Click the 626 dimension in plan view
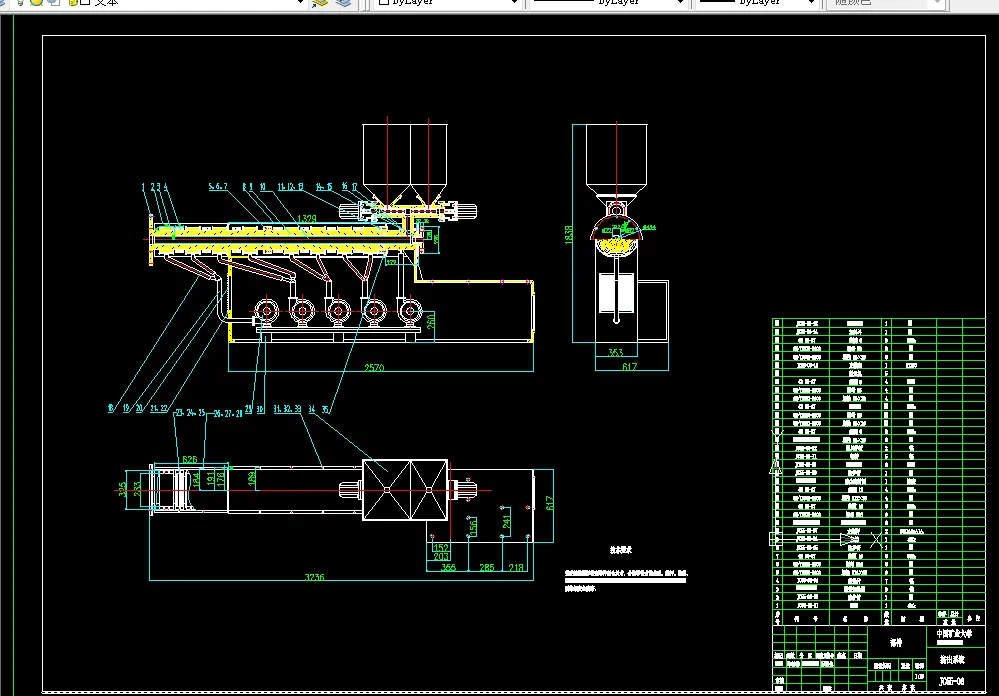This screenshot has width=999, height=696. pyautogui.click(x=189, y=459)
